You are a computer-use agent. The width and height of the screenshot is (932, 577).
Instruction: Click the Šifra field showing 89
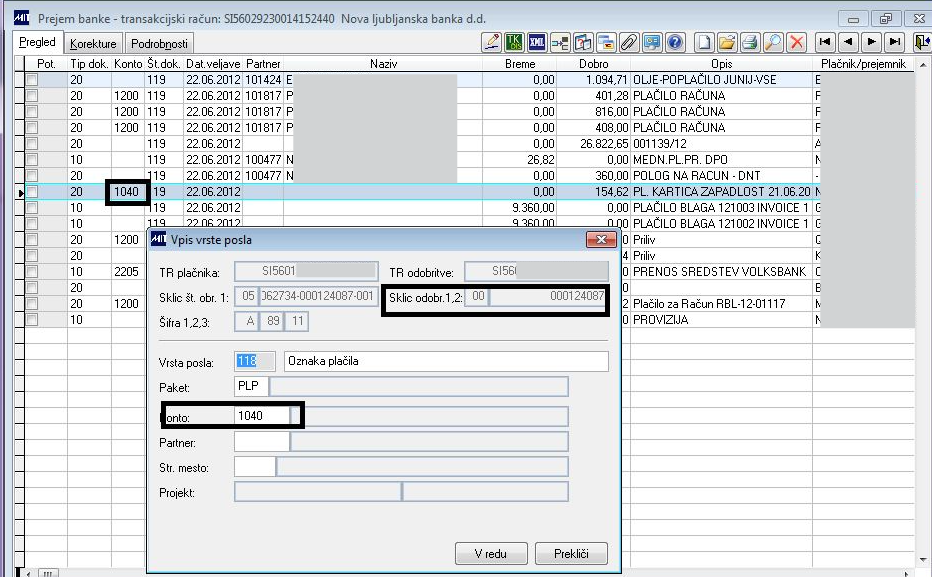coord(273,321)
